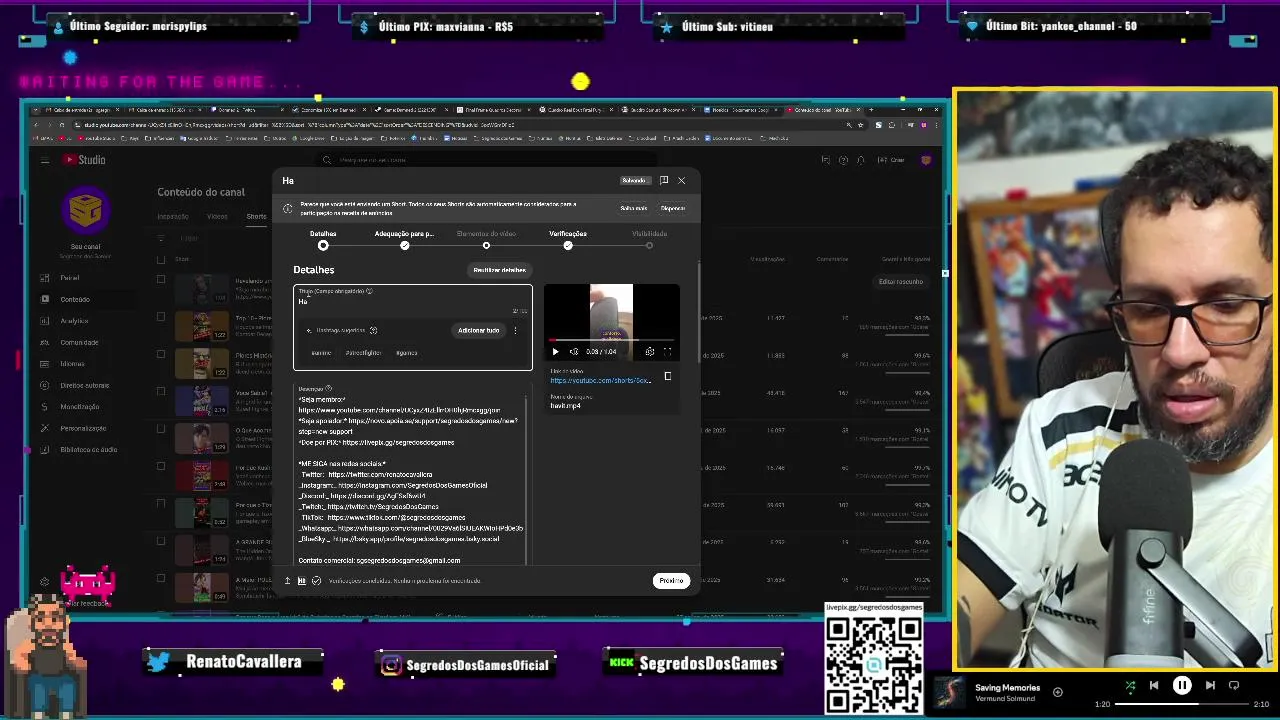The width and height of the screenshot is (1280, 720).
Task: Go to the Detalhes step
Action: click(x=323, y=239)
